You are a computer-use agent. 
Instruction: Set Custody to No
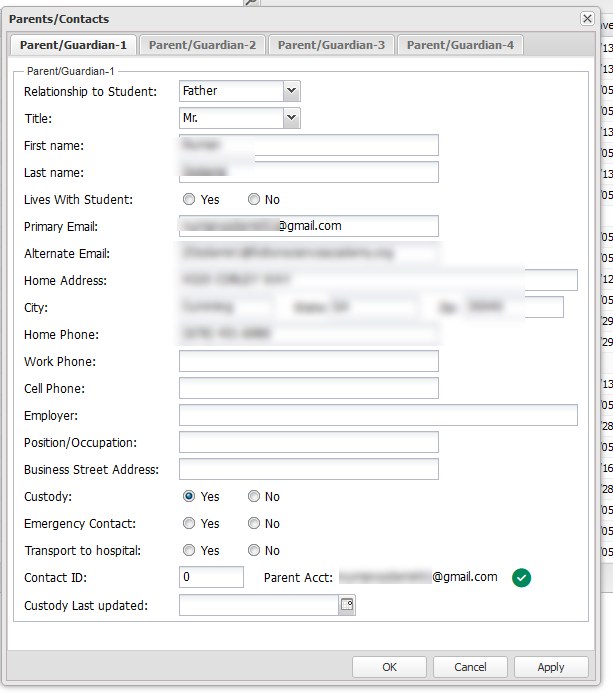pos(254,496)
